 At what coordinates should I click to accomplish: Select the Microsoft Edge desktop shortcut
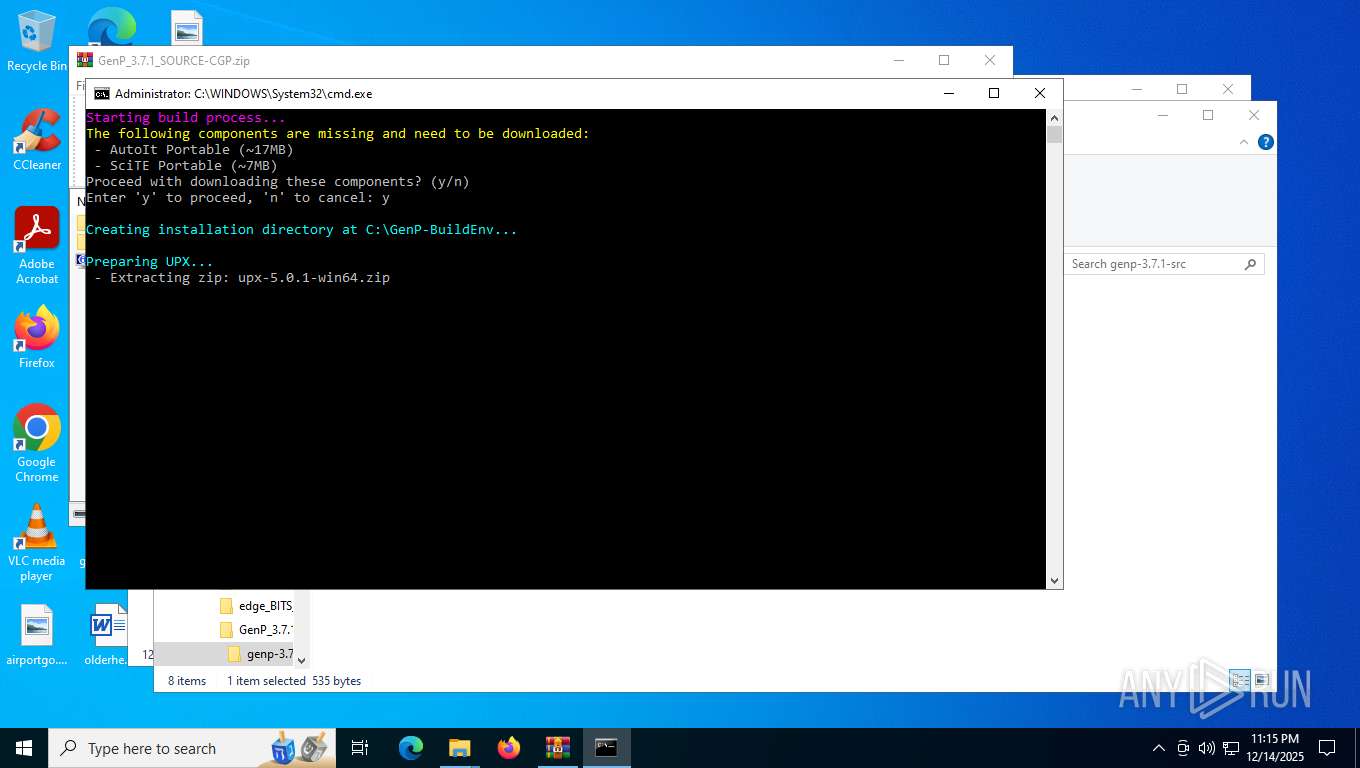tap(112, 26)
